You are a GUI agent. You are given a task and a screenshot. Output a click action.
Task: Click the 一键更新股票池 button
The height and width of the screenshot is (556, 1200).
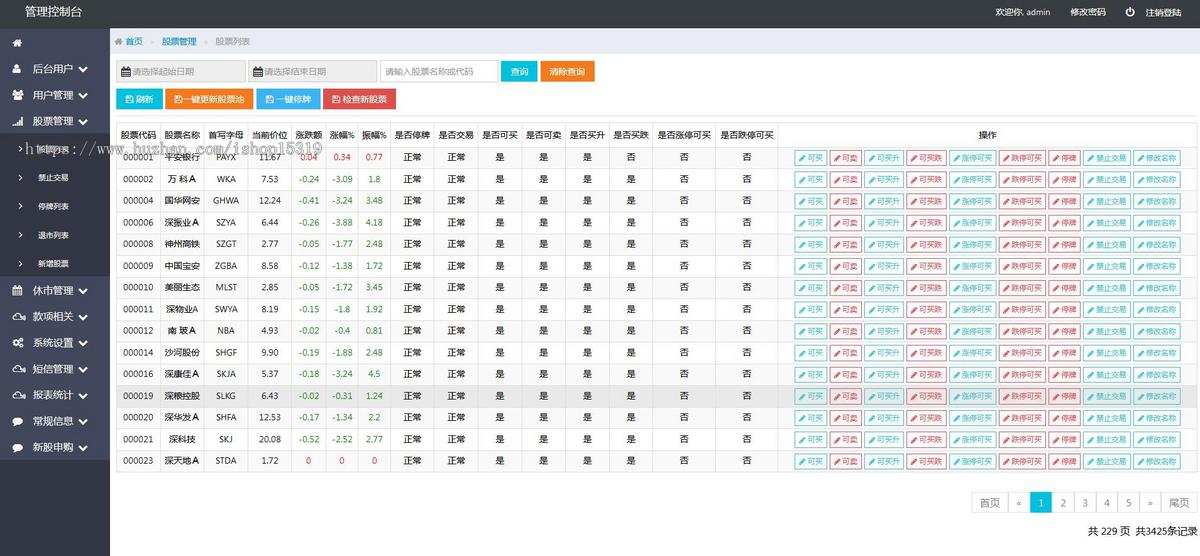(209, 99)
